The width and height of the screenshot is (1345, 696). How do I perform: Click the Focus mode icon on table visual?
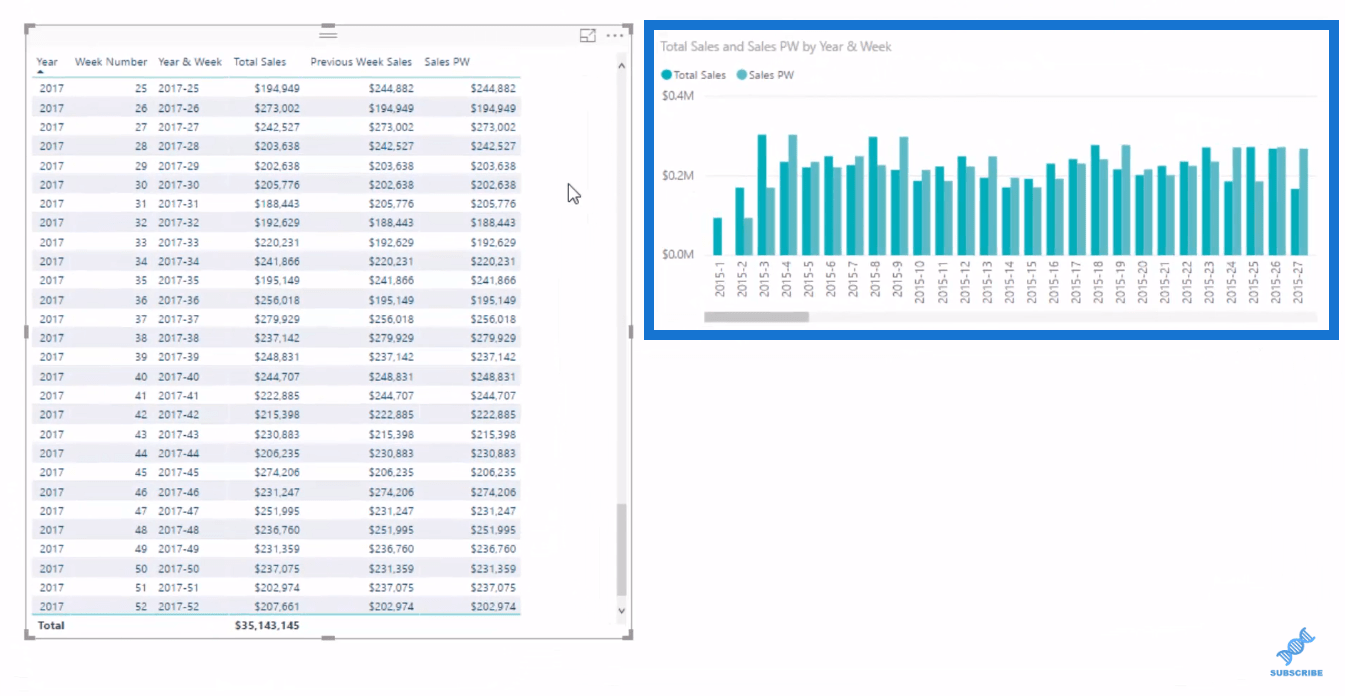click(588, 35)
